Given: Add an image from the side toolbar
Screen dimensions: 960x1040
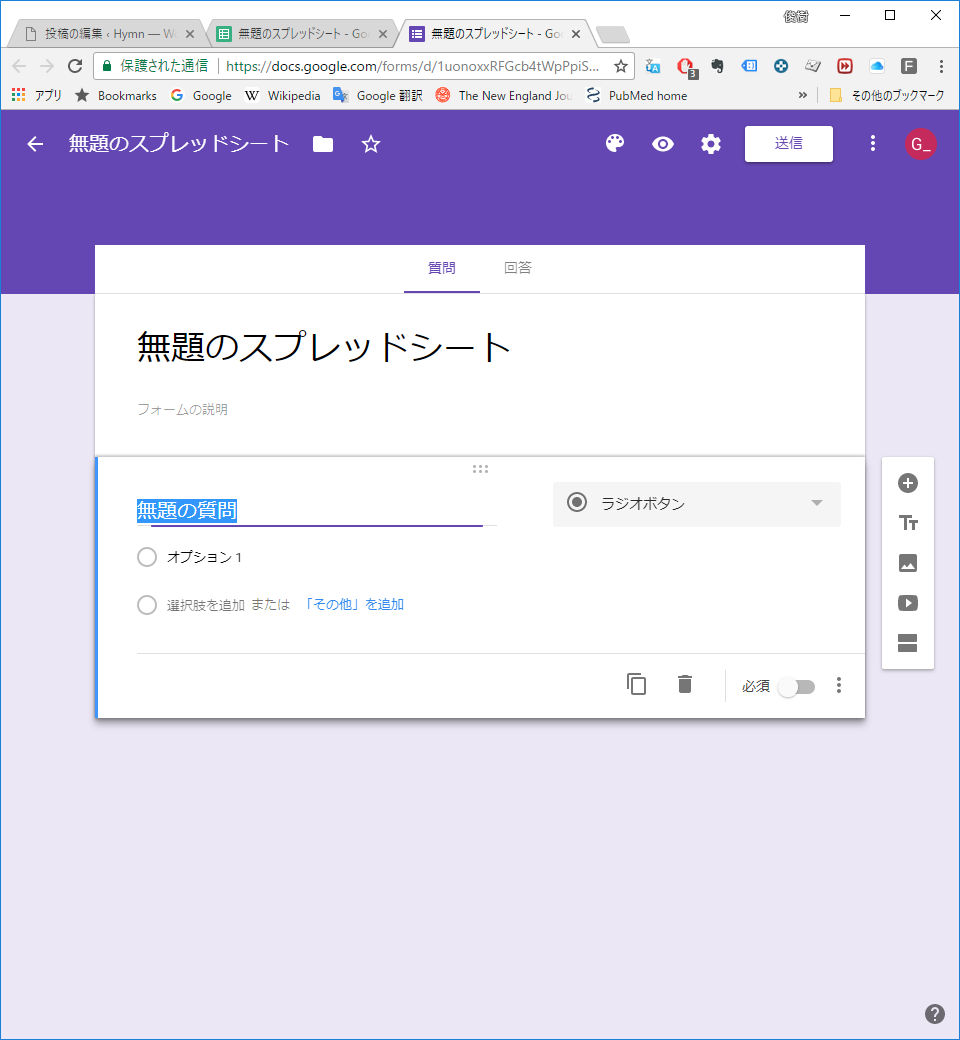Looking at the screenshot, I should (x=908, y=563).
